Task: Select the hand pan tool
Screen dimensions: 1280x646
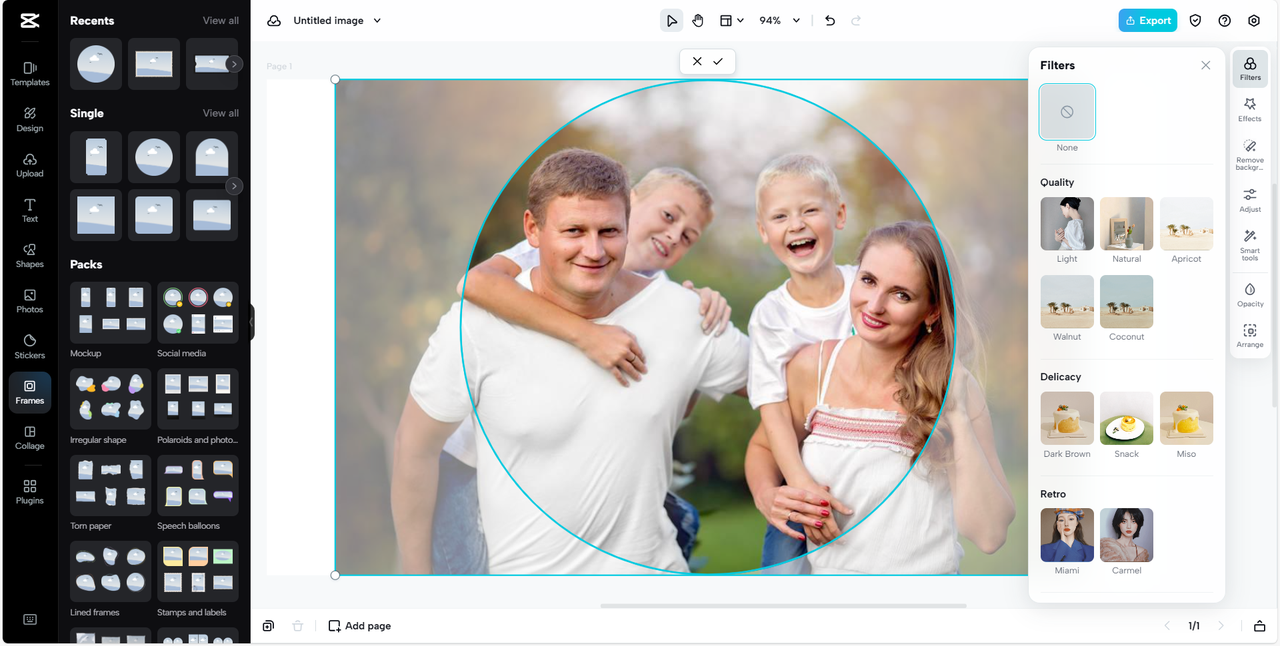Action: [x=698, y=20]
